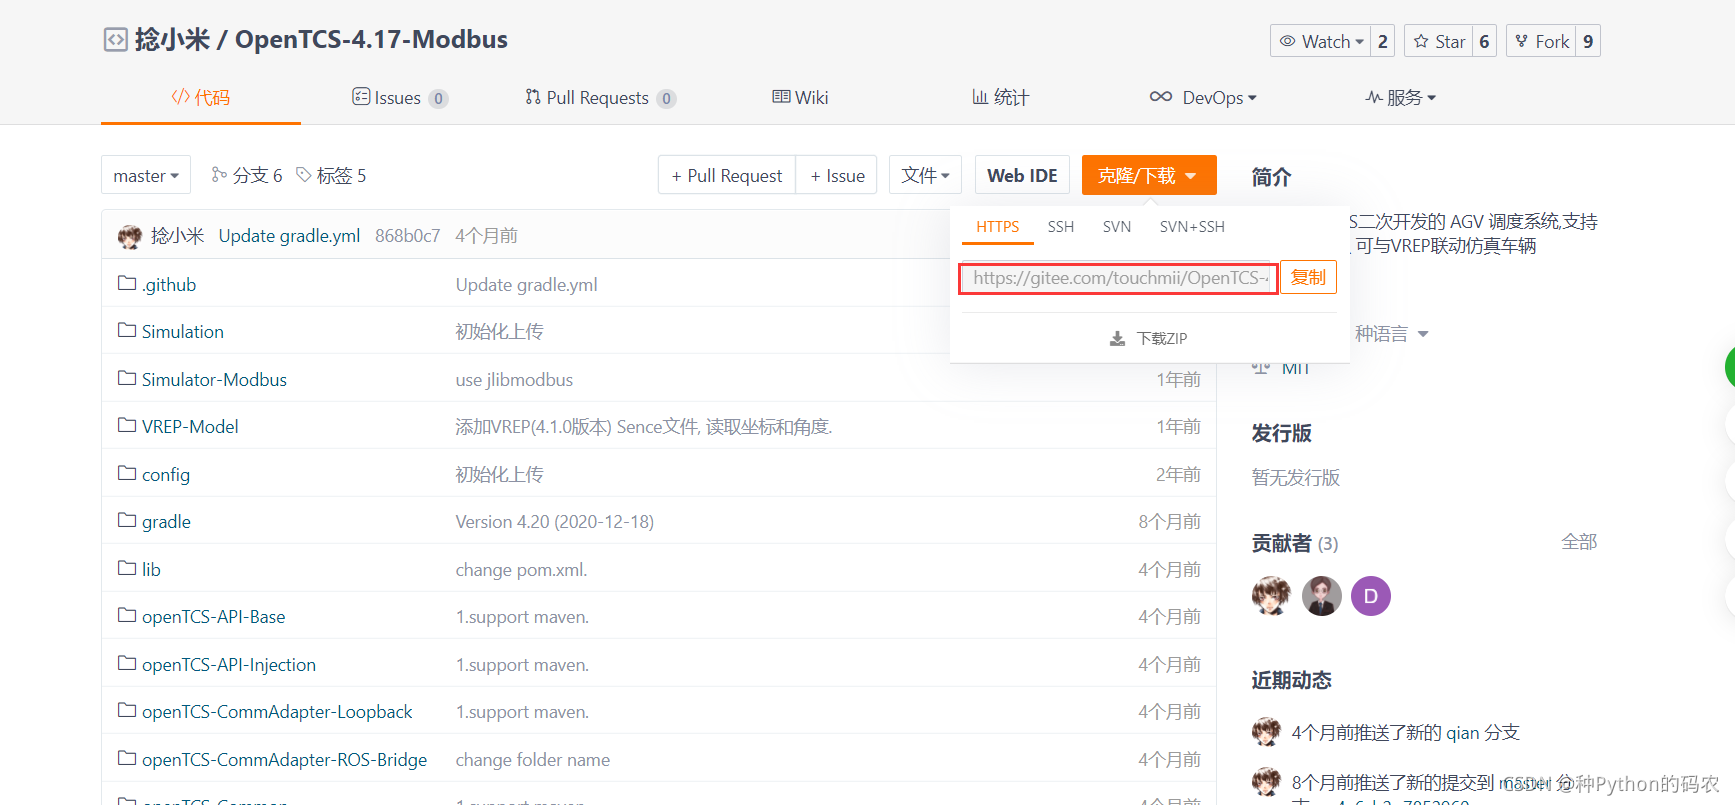Select the SVN clone tab
The width and height of the screenshot is (1735, 805).
point(1117,227)
